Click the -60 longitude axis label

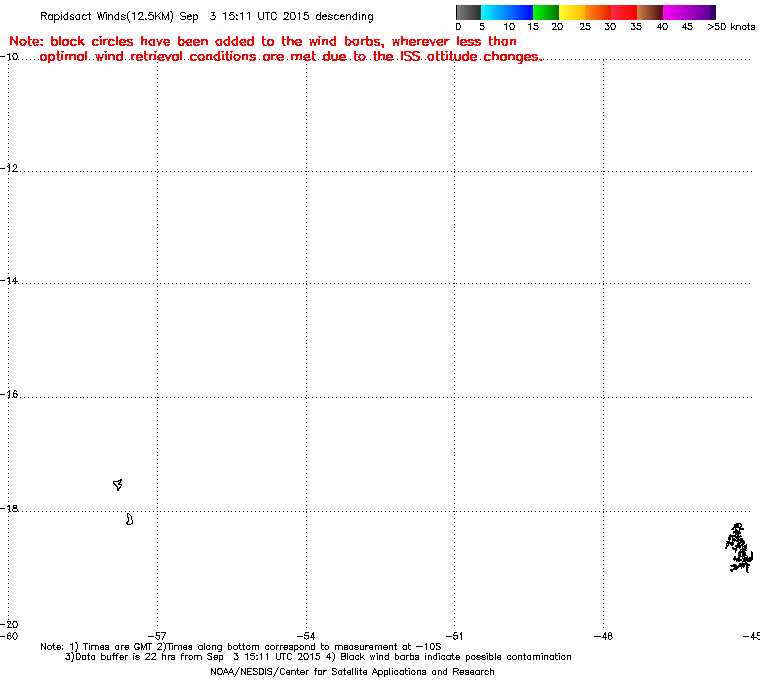click(10, 636)
